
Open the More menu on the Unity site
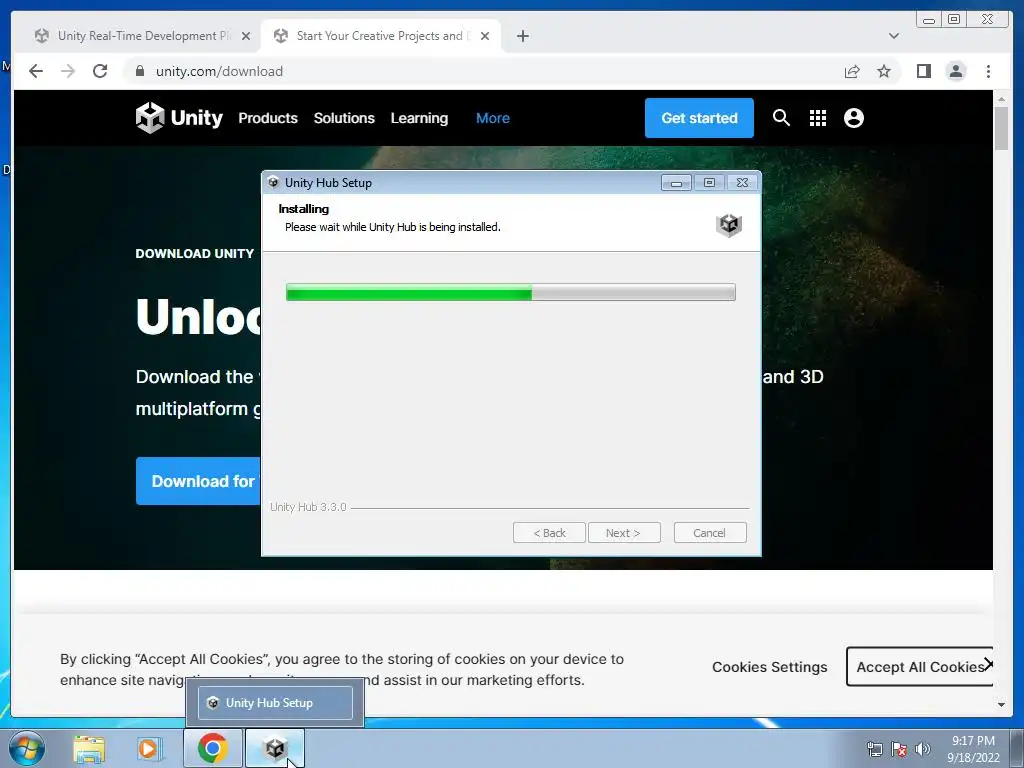(x=492, y=118)
